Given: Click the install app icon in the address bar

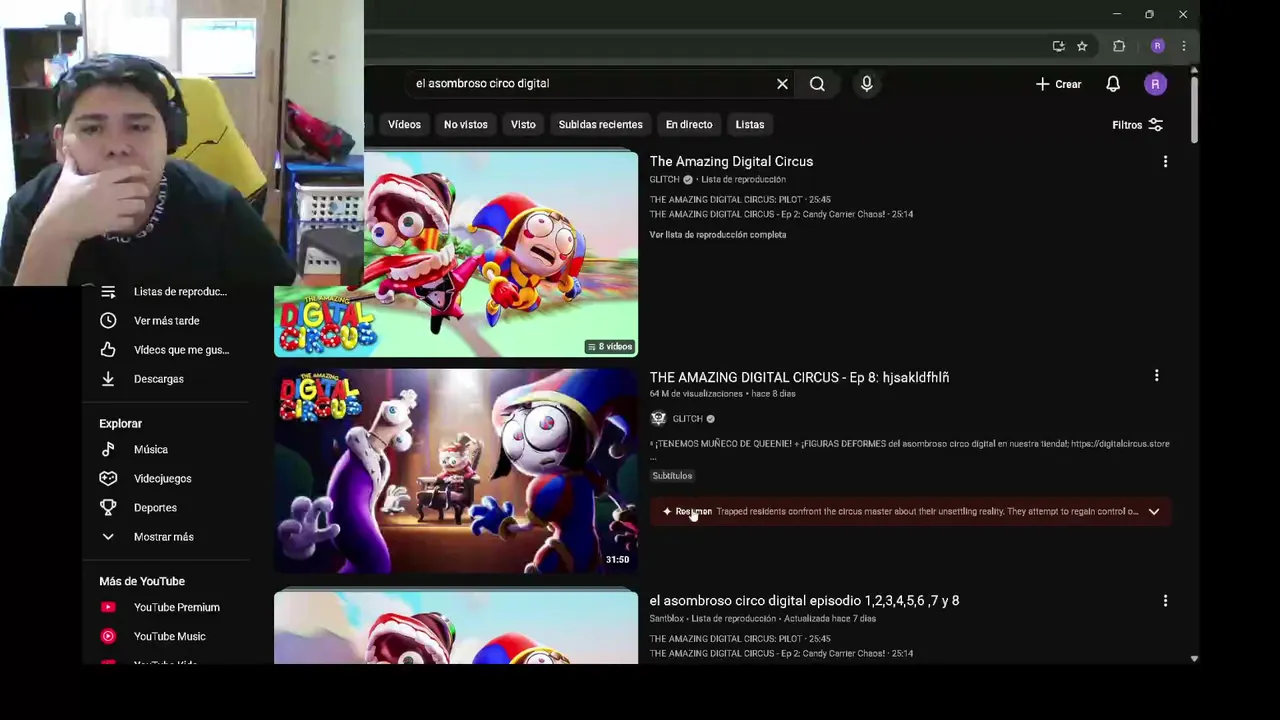Looking at the screenshot, I should pyautogui.click(x=1058, y=46).
